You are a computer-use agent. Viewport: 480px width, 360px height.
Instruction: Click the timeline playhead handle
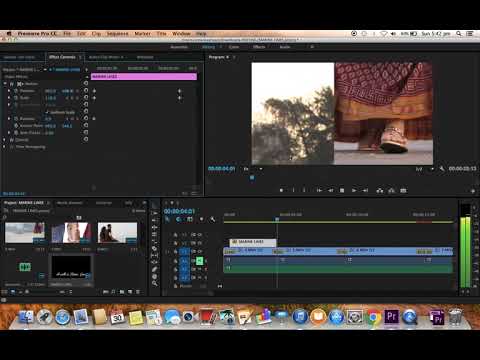click(277, 219)
